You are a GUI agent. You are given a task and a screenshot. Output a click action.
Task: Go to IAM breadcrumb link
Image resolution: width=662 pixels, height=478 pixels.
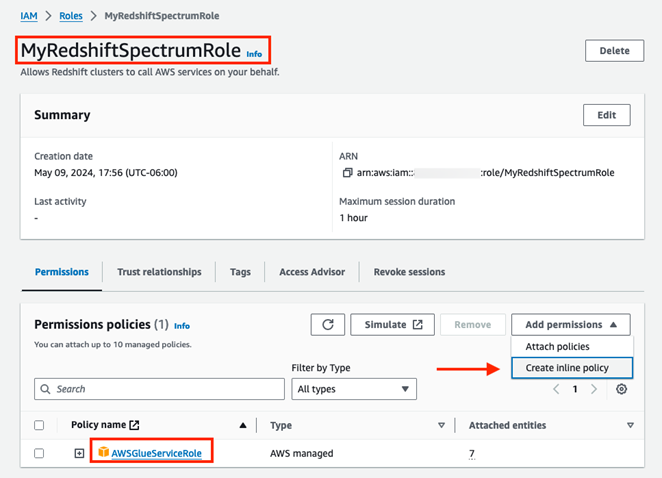(29, 16)
